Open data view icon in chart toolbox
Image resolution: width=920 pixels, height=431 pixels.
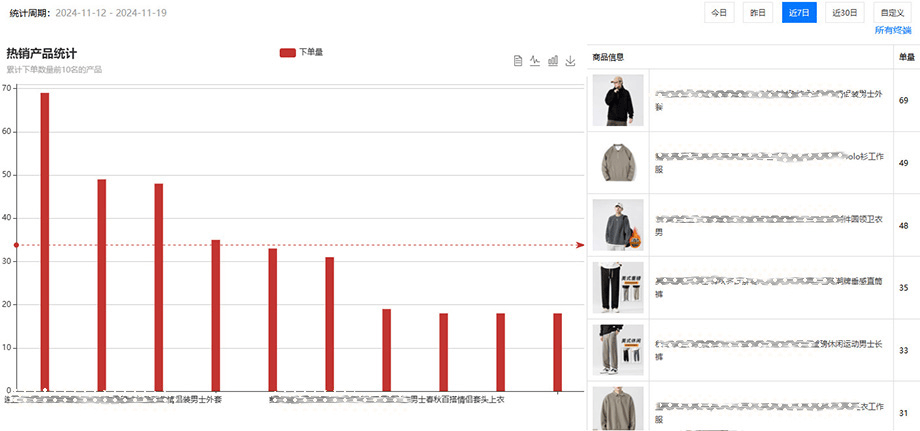518,61
